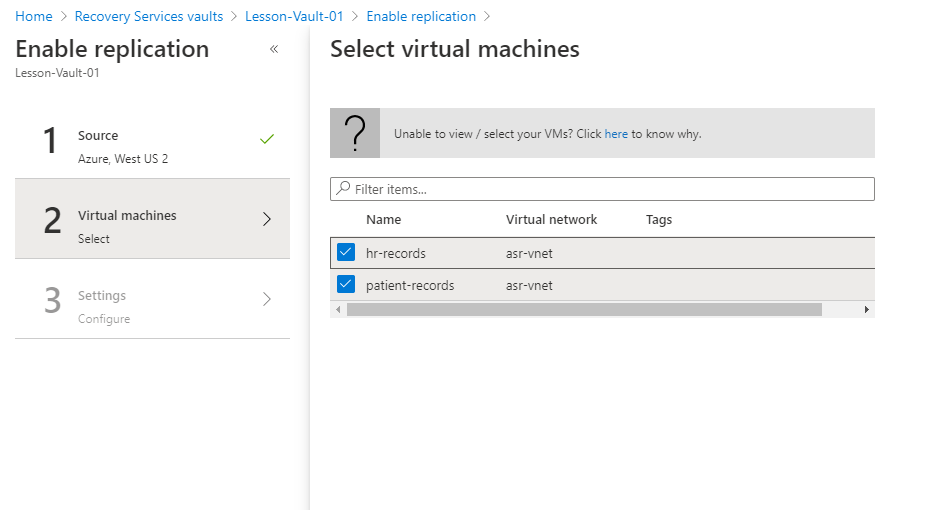Go to Home breadcrumb

click(x=34, y=17)
